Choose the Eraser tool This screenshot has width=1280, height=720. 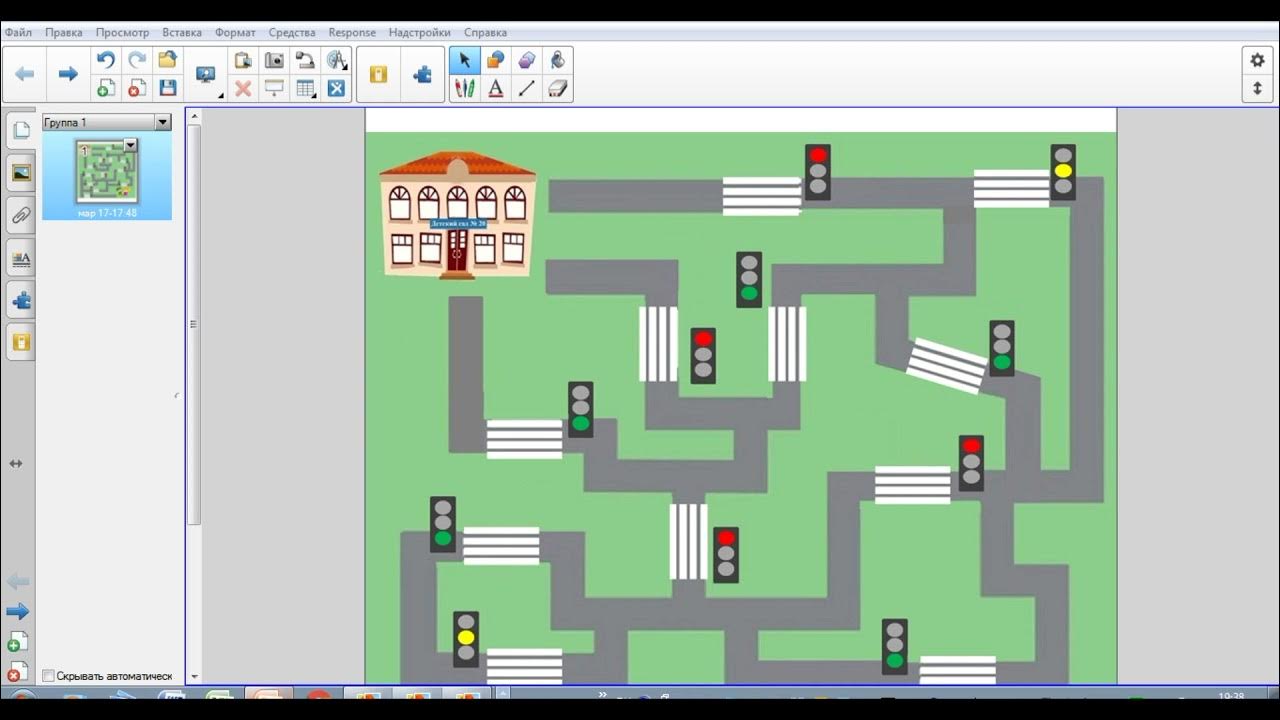tap(558, 89)
